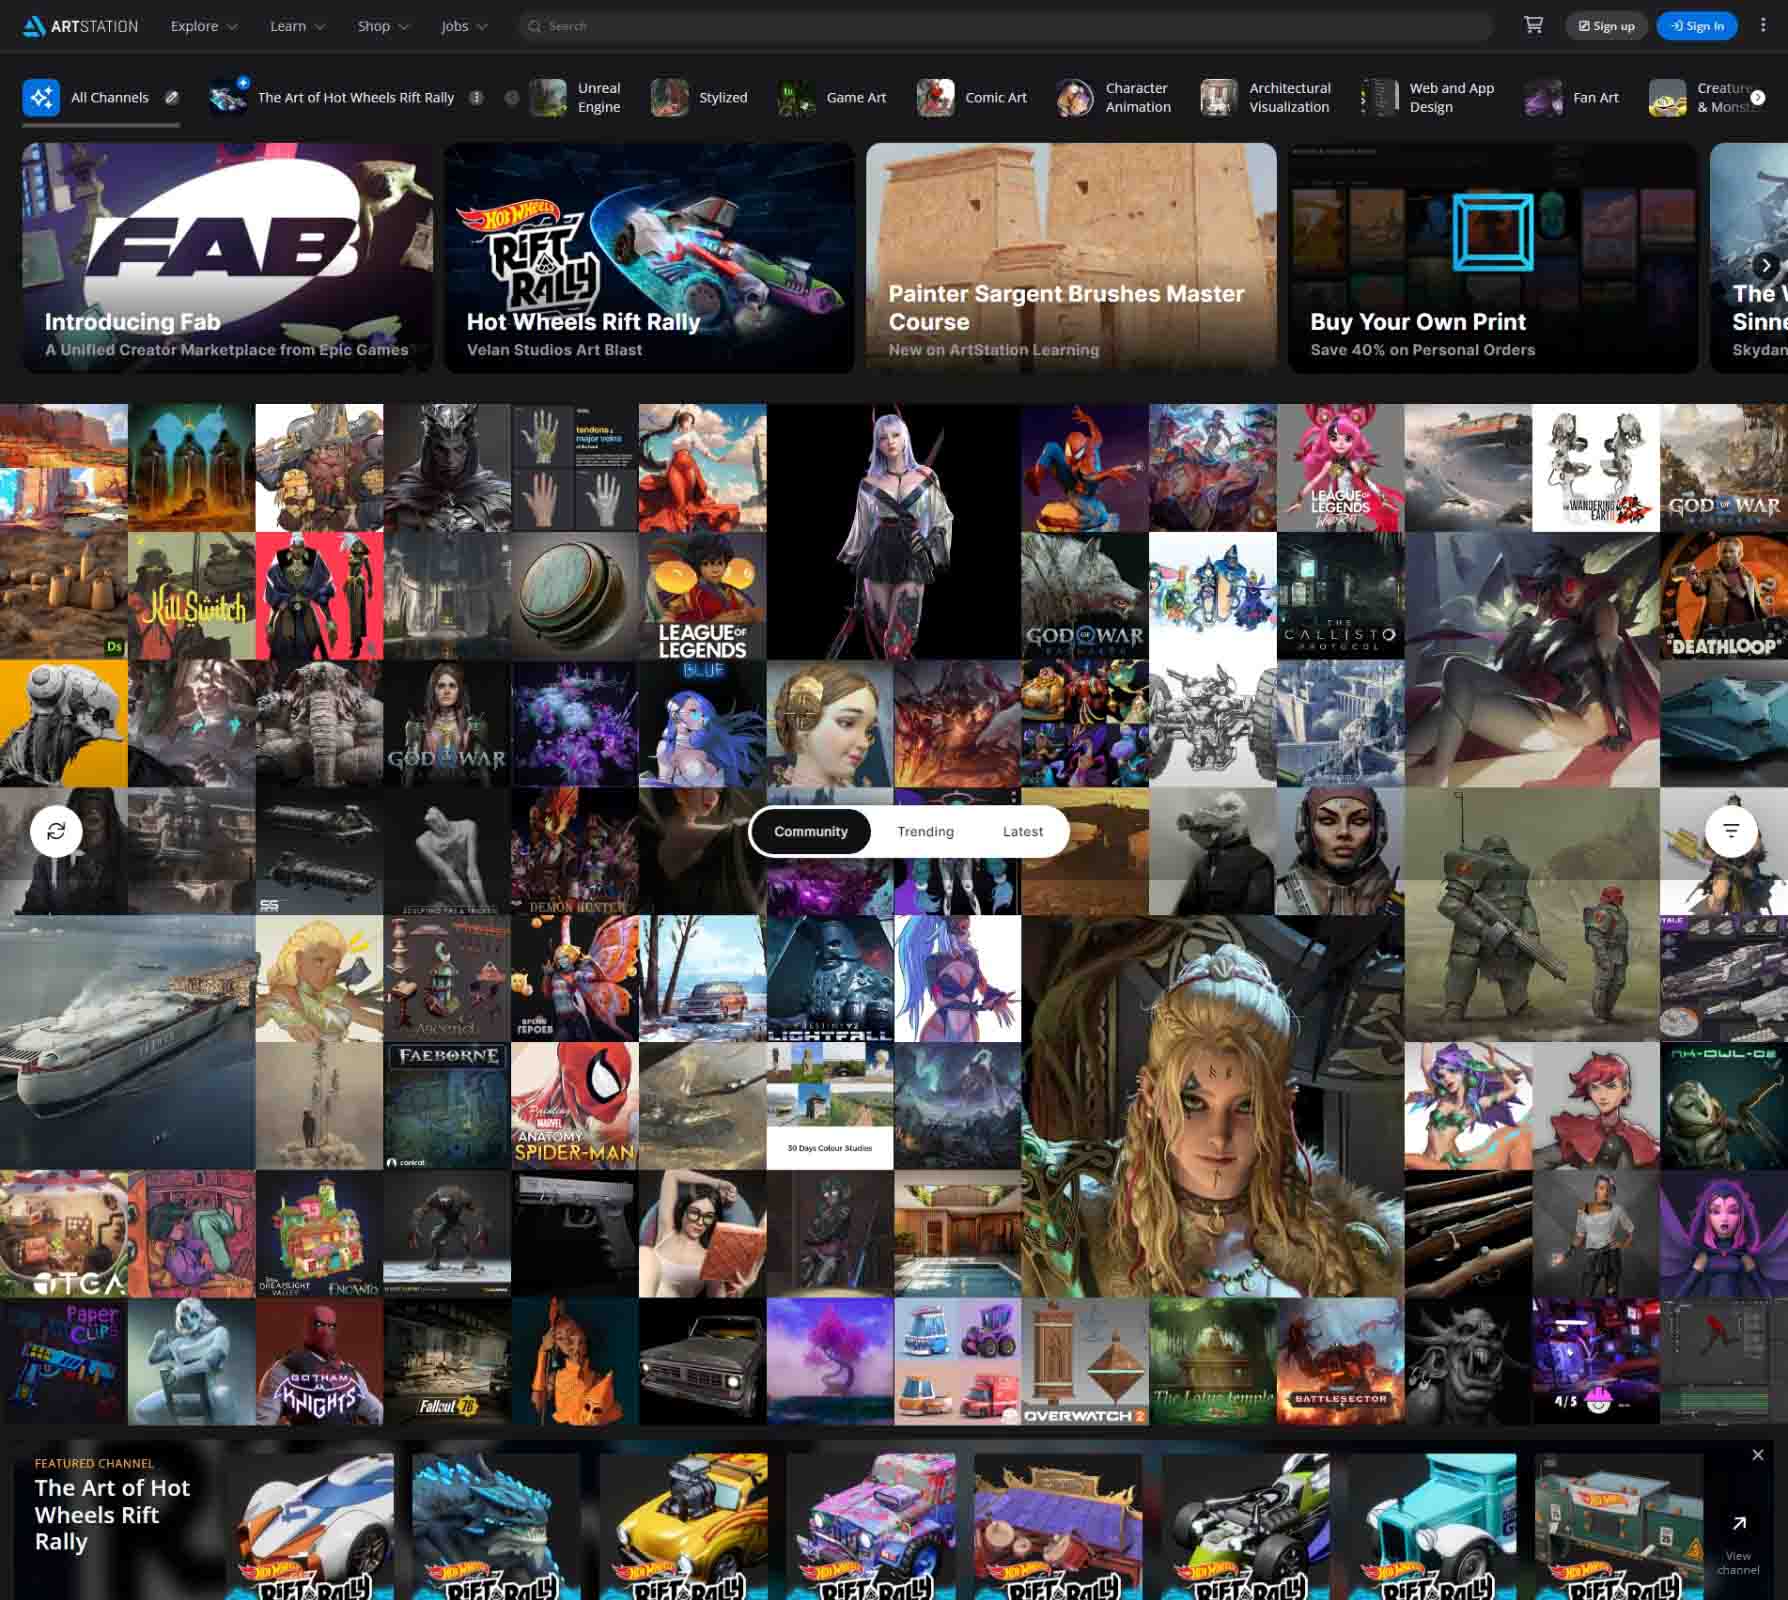The width and height of the screenshot is (1788, 1600).
Task: Refresh the artwork grid with the circular arrows
Action: [56, 831]
